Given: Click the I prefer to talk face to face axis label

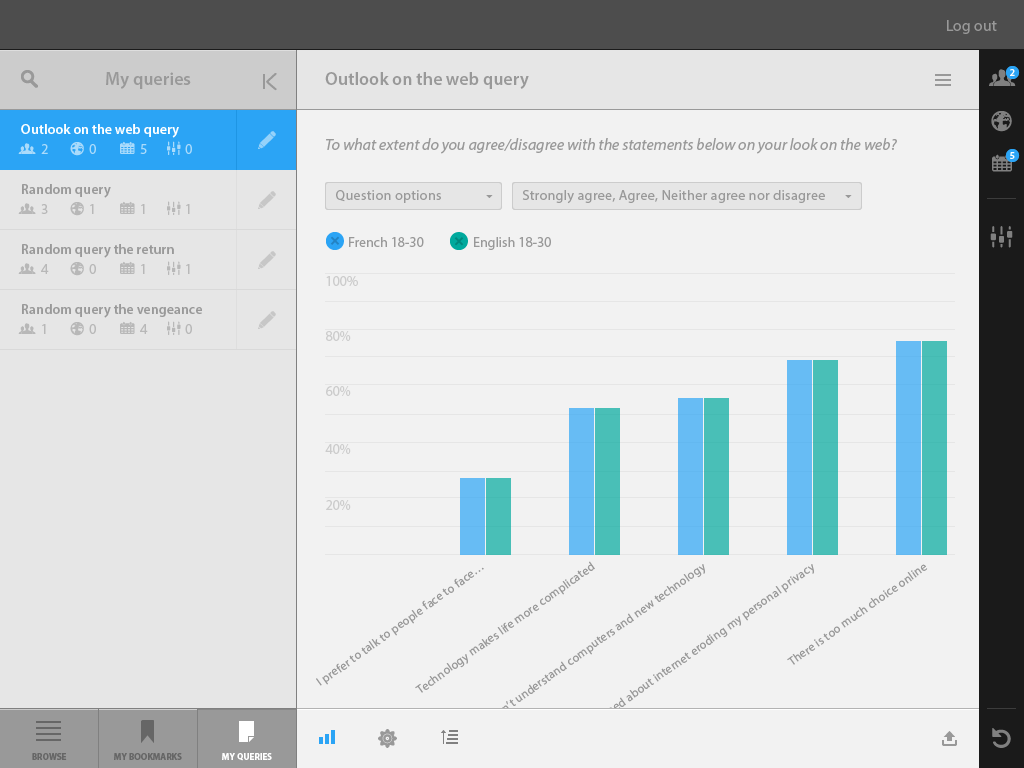Looking at the screenshot, I should 400,624.
